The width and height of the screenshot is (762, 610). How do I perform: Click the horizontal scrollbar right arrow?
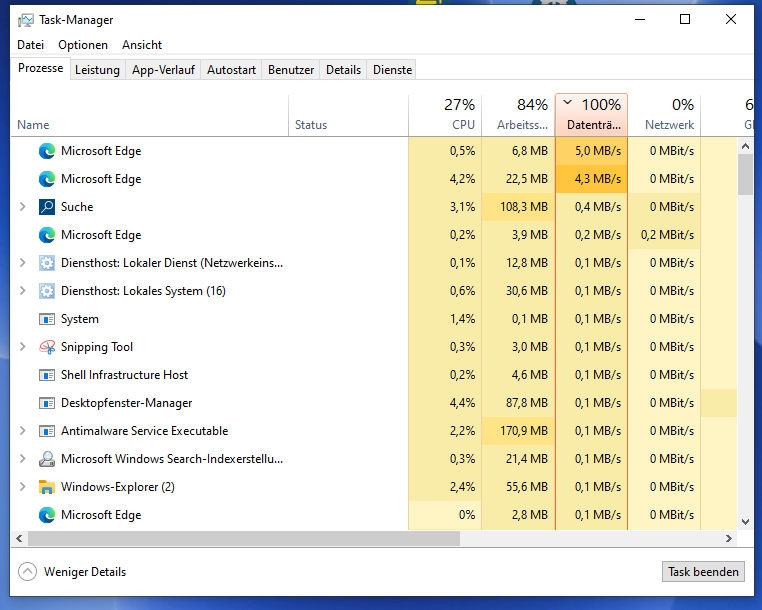pyautogui.click(x=729, y=539)
